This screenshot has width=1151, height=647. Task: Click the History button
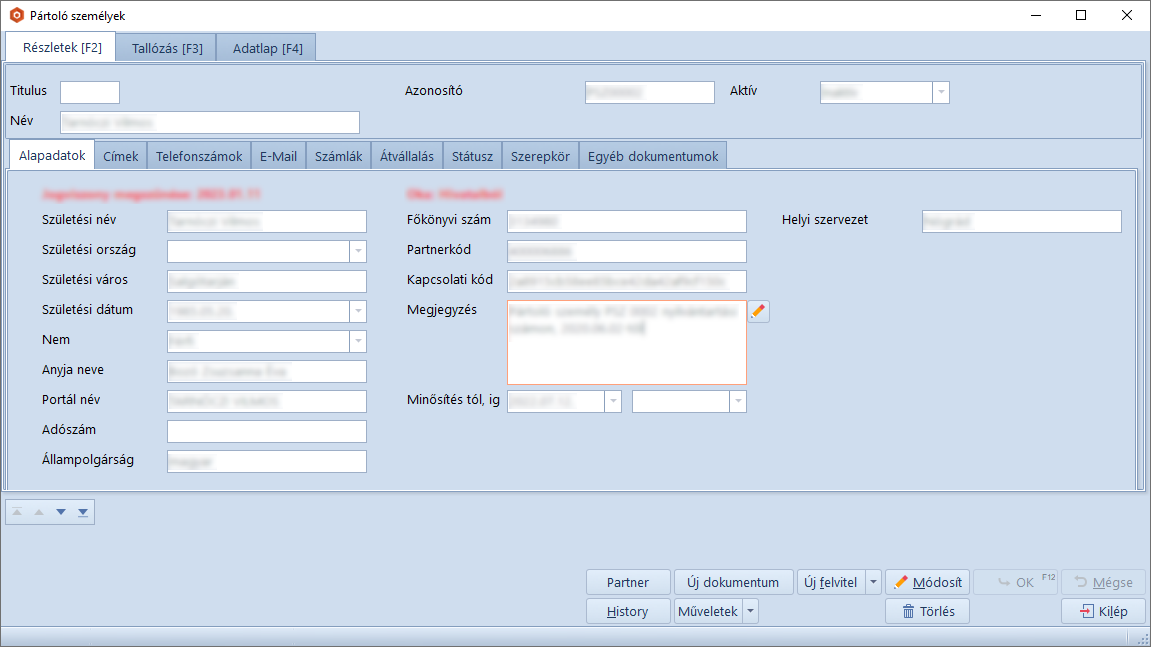point(627,611)
